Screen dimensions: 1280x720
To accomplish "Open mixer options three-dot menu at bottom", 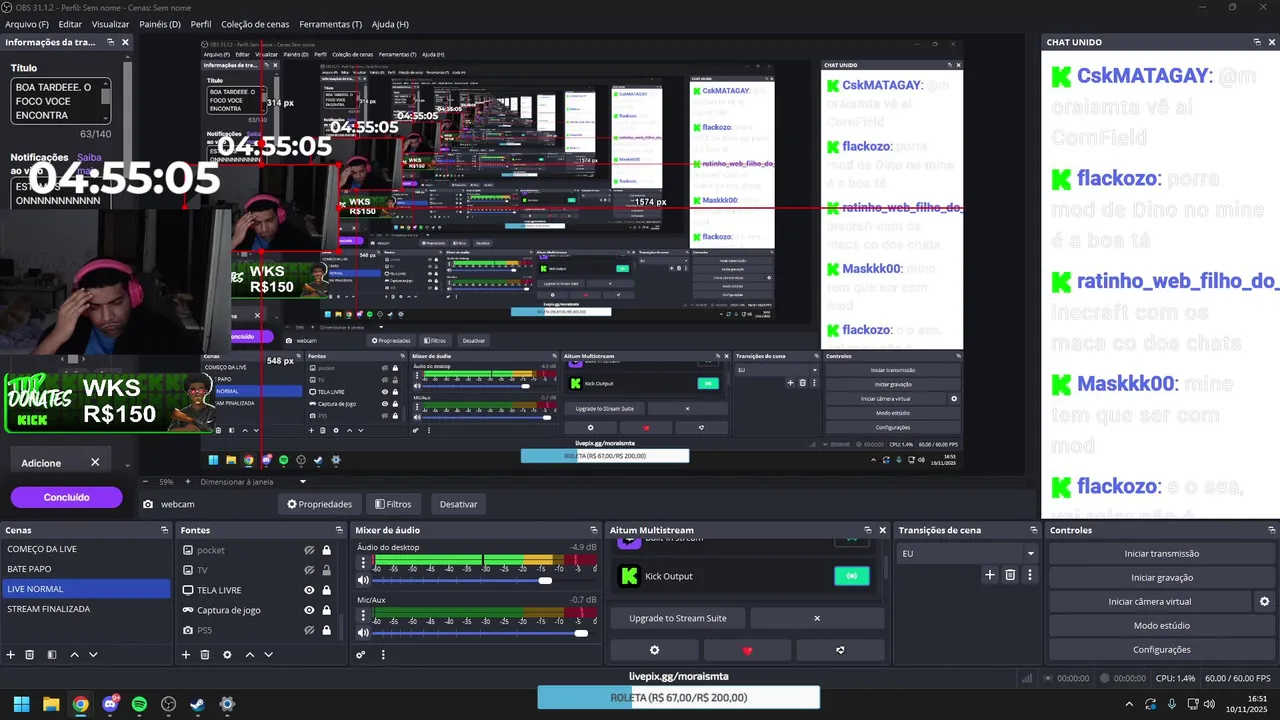I will coord(383,655).
